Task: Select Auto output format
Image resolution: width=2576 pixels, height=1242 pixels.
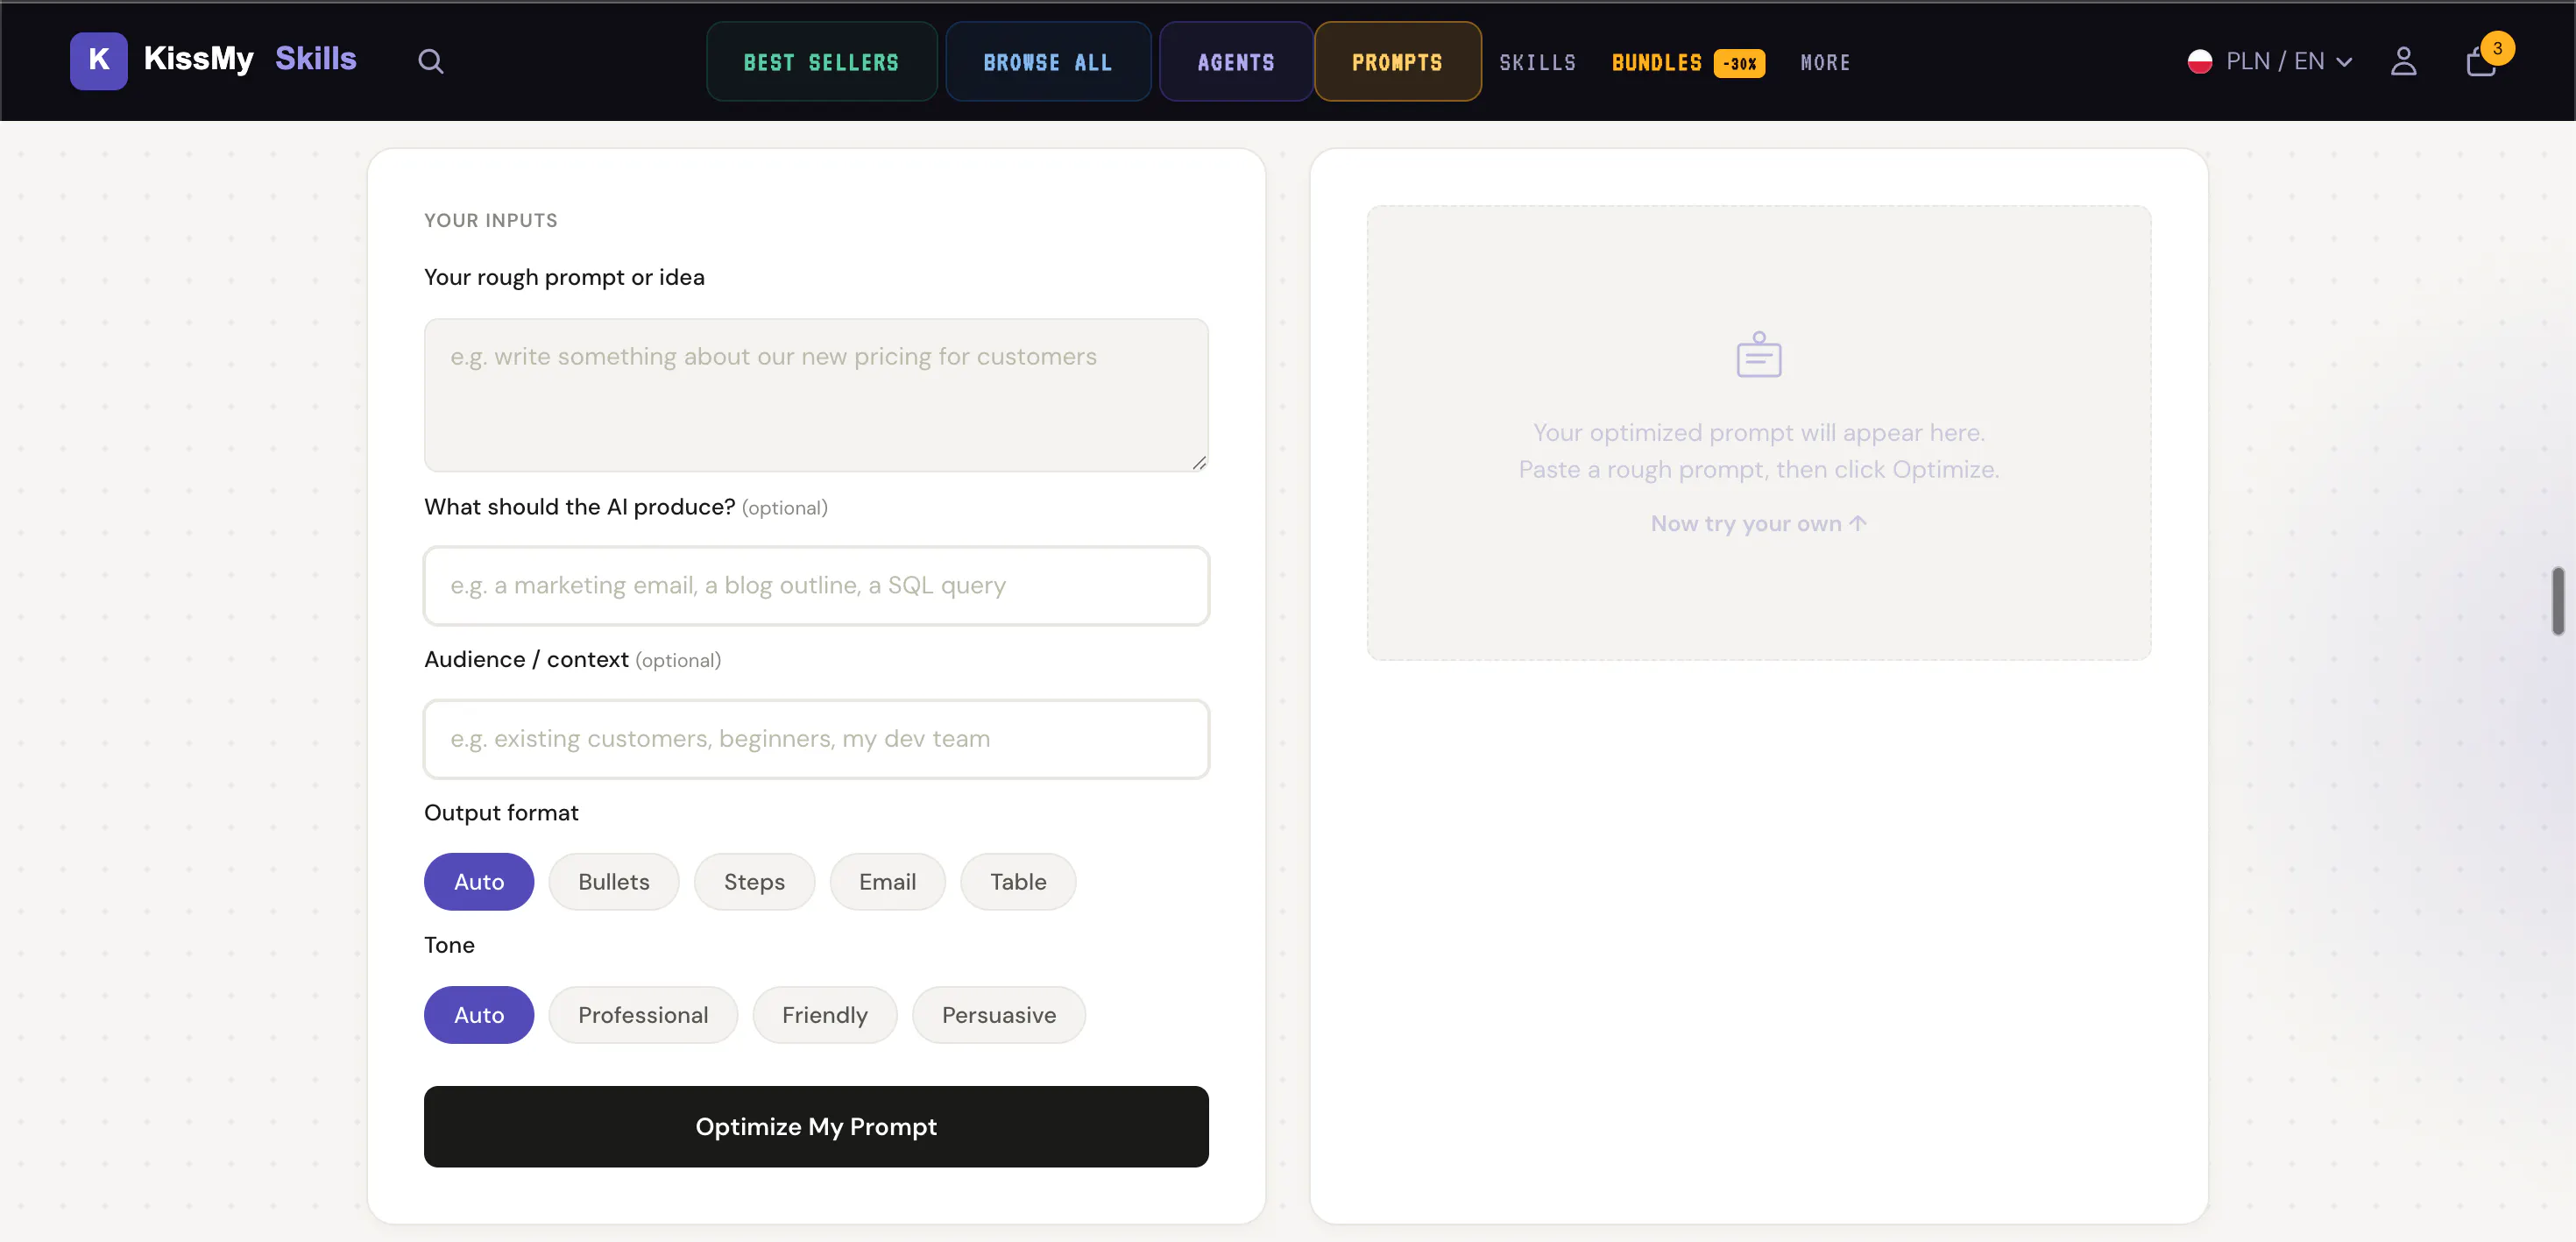Action: pos(479,882)
